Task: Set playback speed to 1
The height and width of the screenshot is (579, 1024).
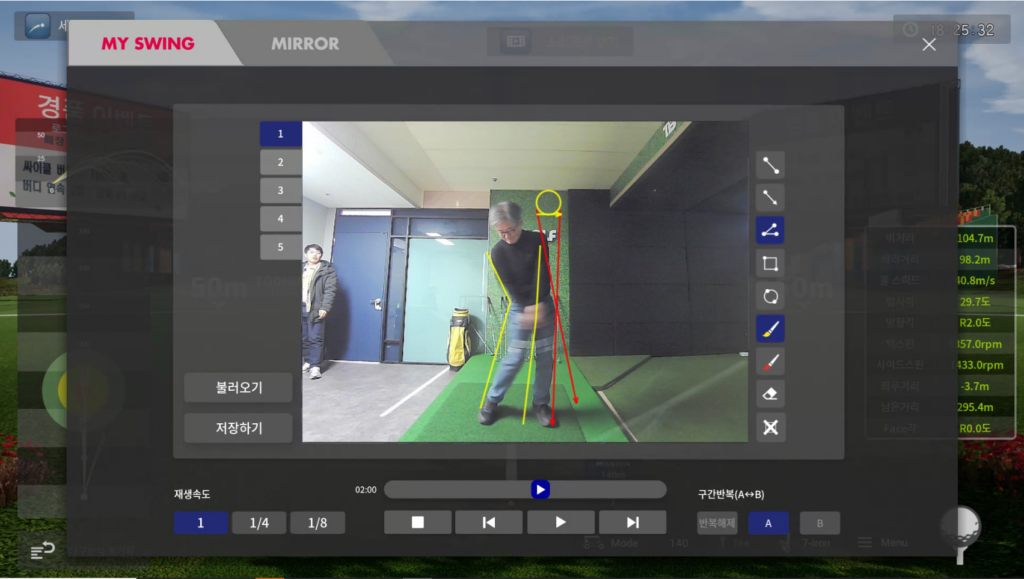Action: [x=200, y=523]
